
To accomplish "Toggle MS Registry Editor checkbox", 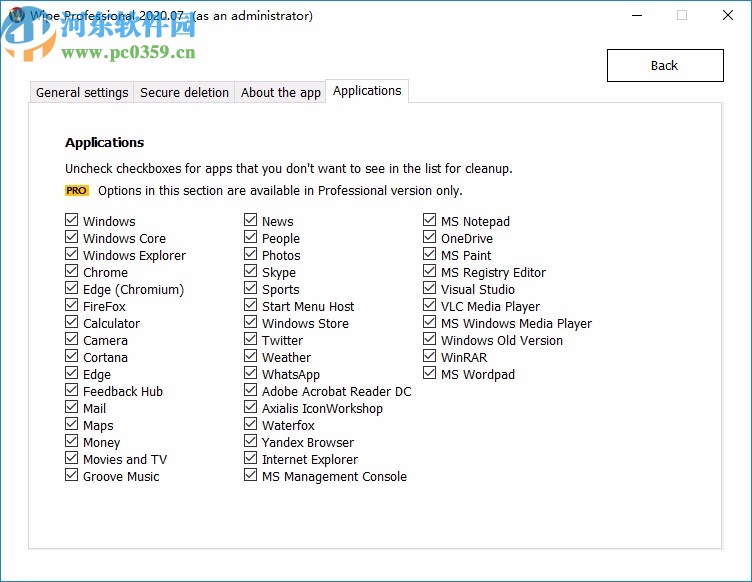I will coord(429,271).
